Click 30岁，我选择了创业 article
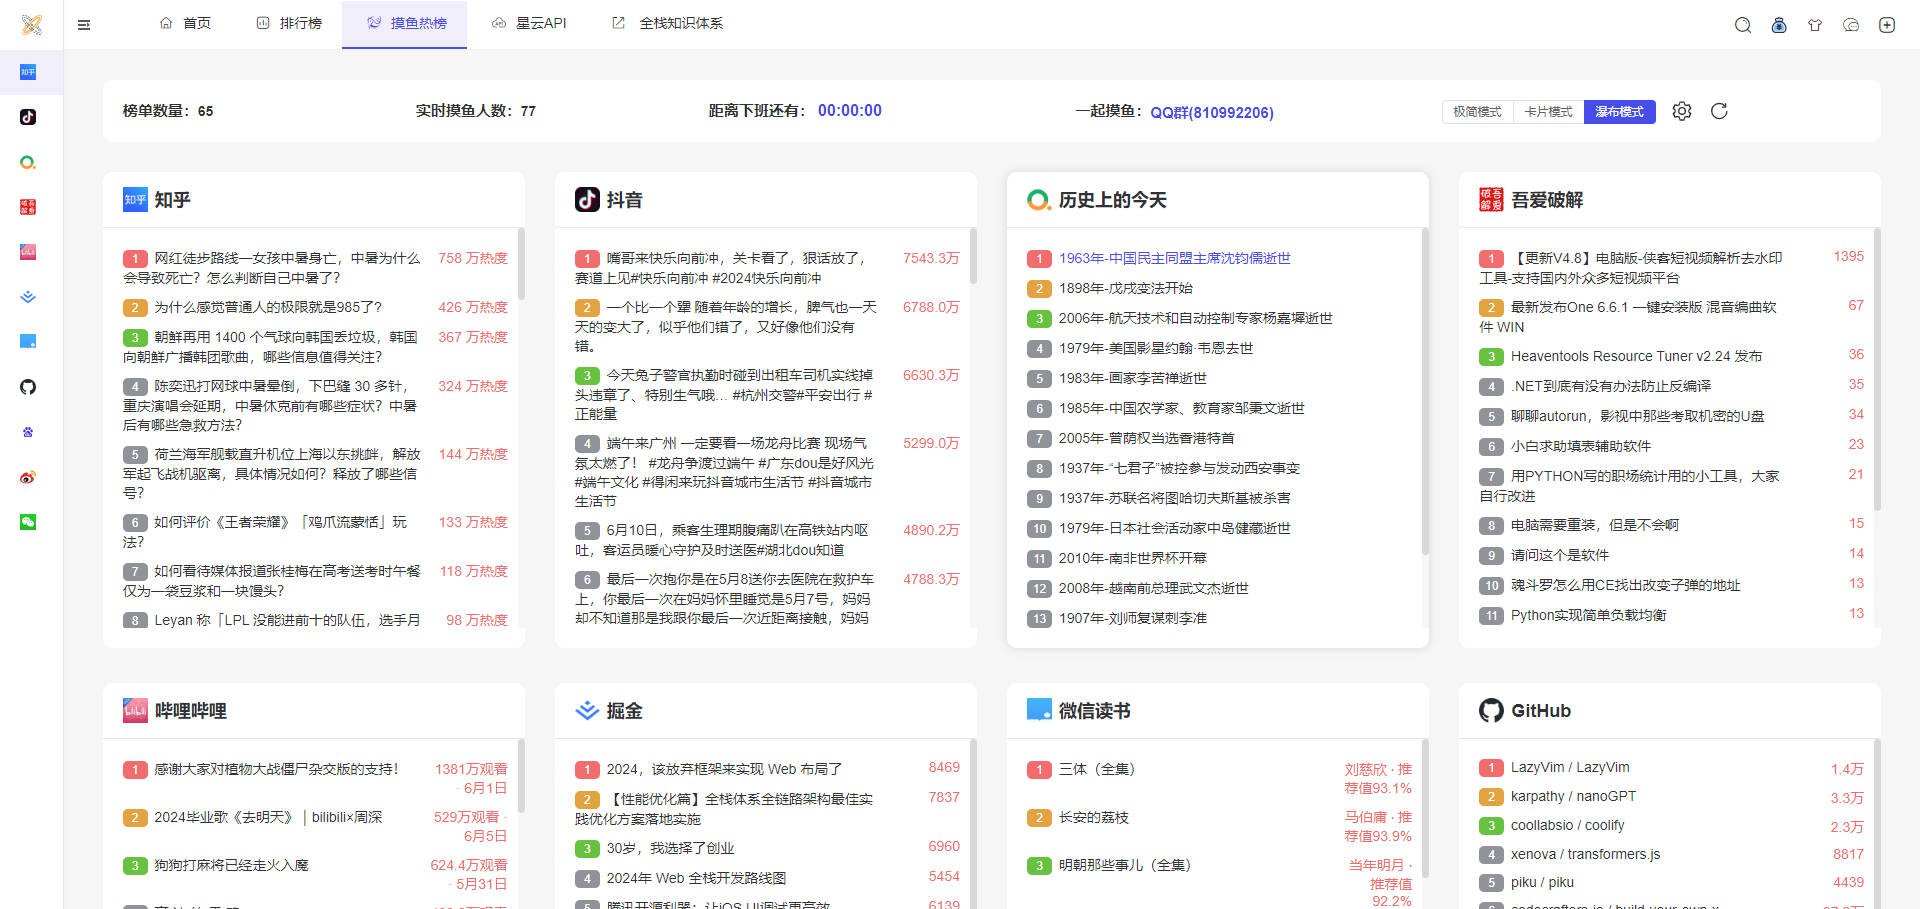This screenshot has height=909, width=1920. click(x=670, y=848)
